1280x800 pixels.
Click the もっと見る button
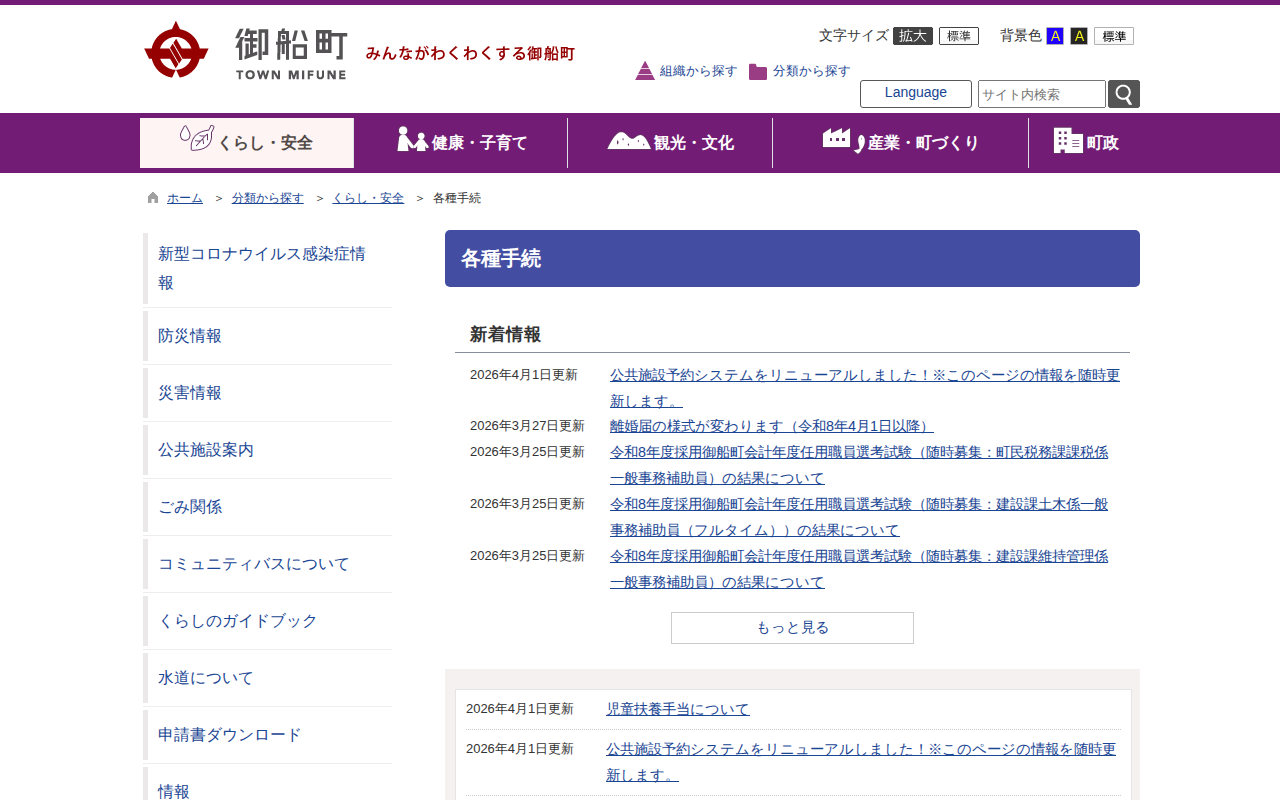[792, 628]
